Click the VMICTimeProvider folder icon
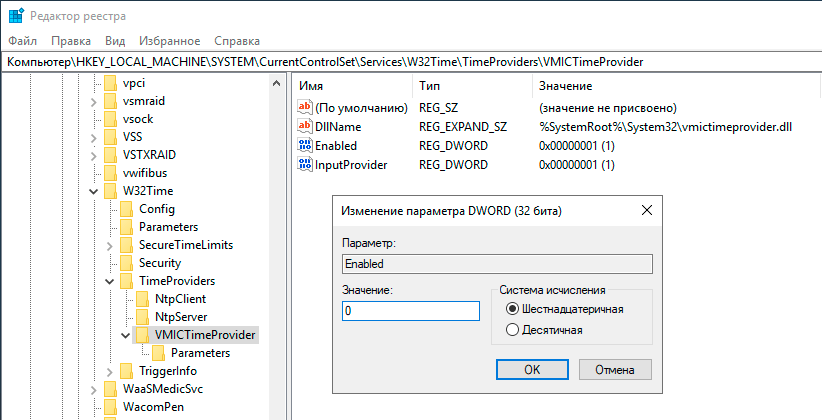 pyautogui.click(x=142, y=334)
